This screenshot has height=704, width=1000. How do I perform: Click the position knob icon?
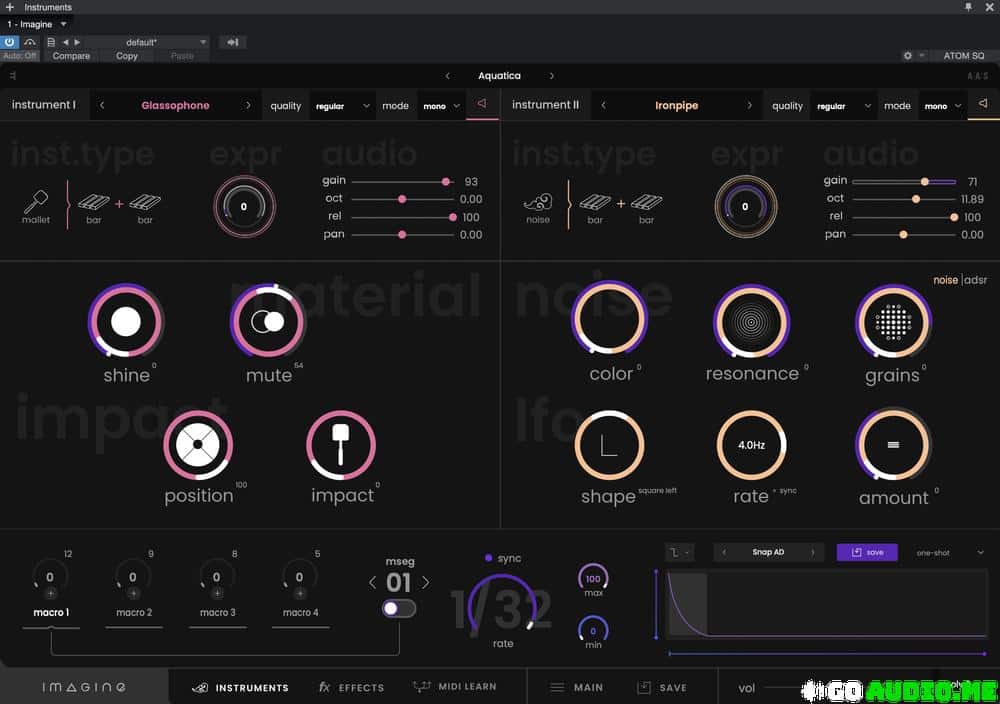click(x=198, y=444)
